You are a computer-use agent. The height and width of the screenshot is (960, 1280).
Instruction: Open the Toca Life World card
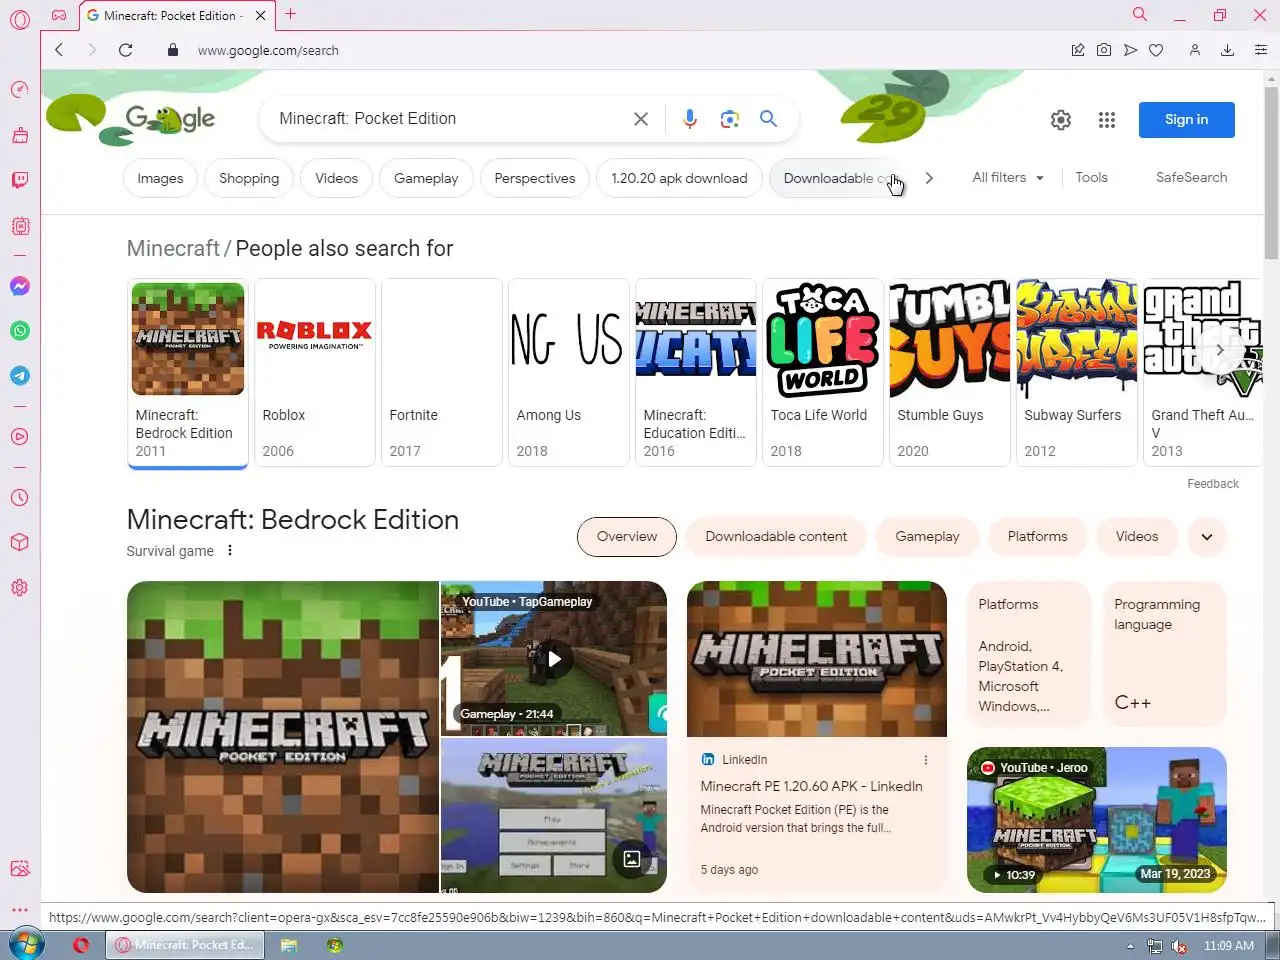click(823, 372)
